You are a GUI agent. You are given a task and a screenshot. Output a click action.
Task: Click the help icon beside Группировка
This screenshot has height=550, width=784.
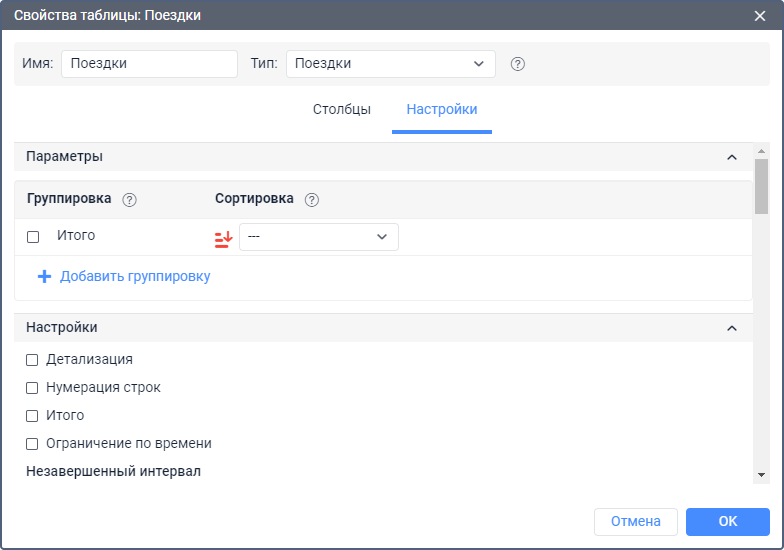(129, 199)
